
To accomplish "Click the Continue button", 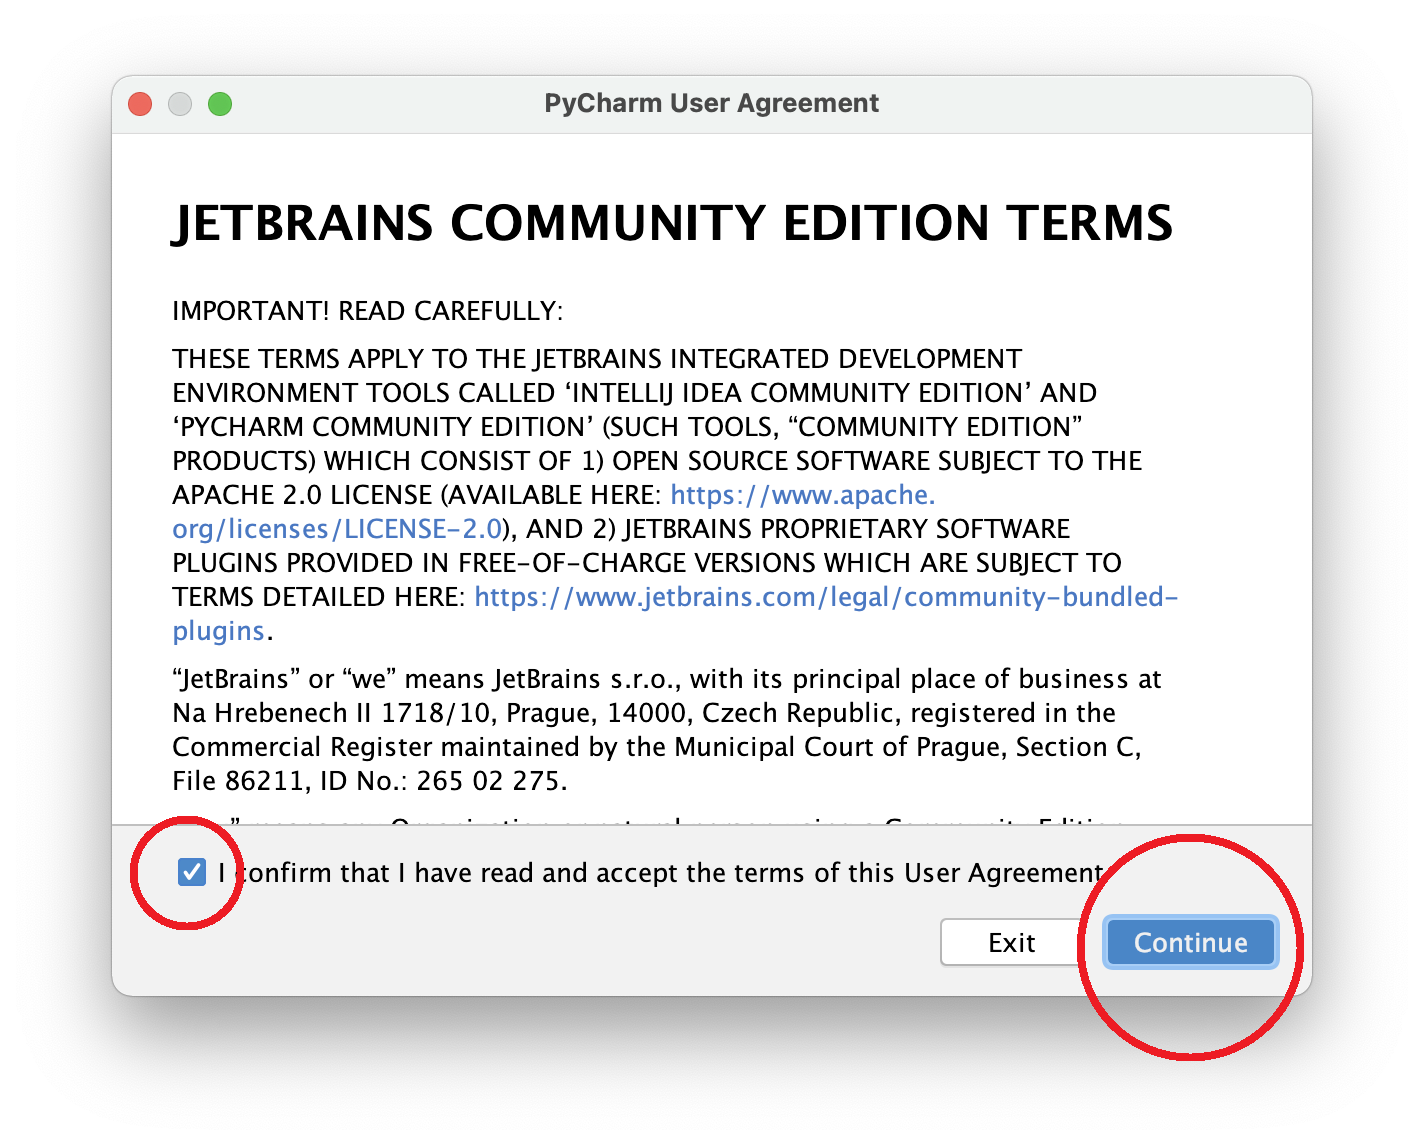I will coord(1190,942).
